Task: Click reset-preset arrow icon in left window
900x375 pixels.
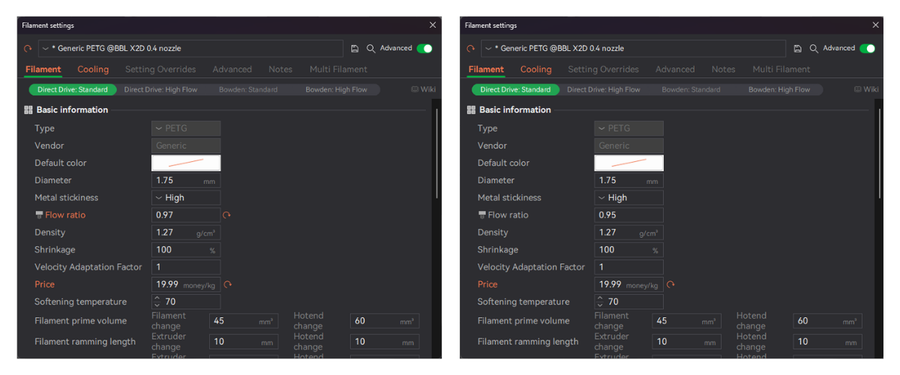Action: coord(28,49)
